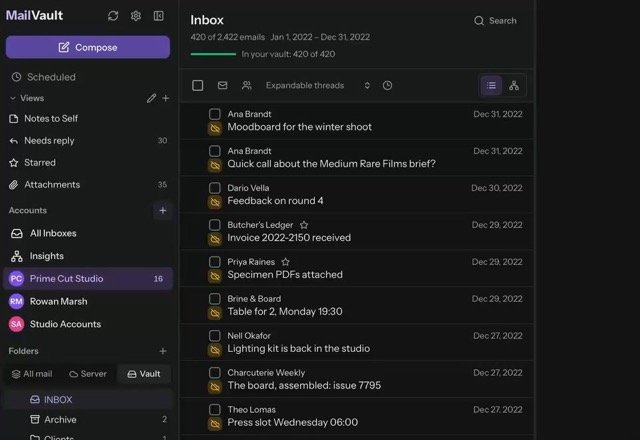
Task: Switch to list view icon
Action: tap(491, 85)
